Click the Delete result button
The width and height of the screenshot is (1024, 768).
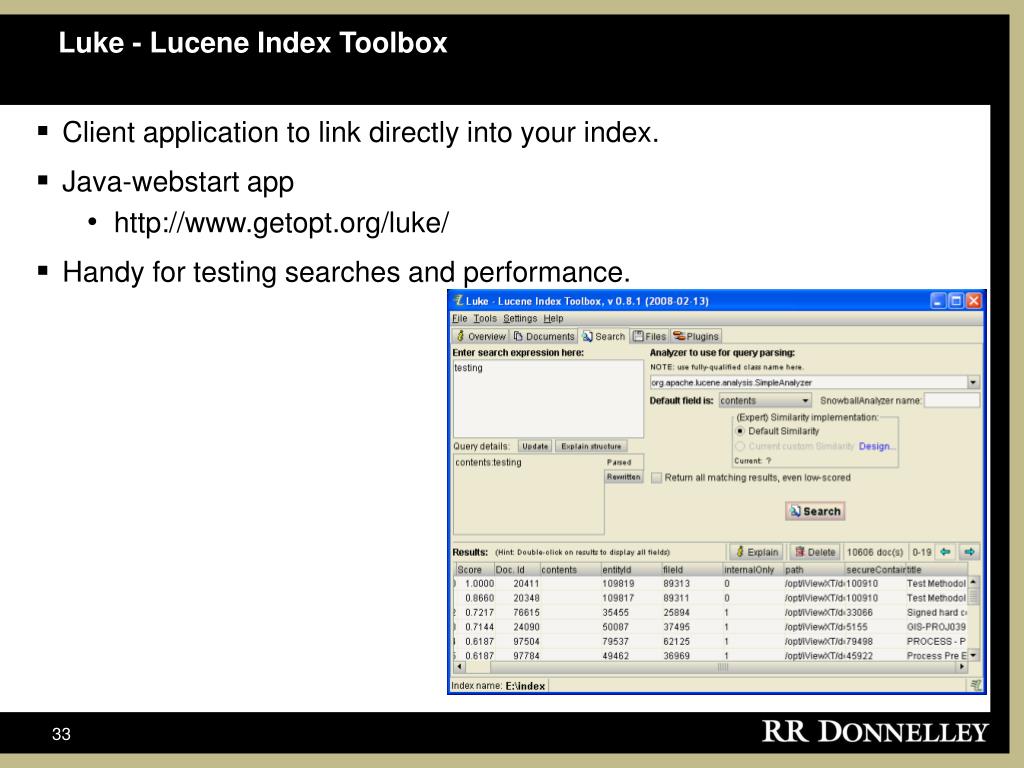coord(815,552)
